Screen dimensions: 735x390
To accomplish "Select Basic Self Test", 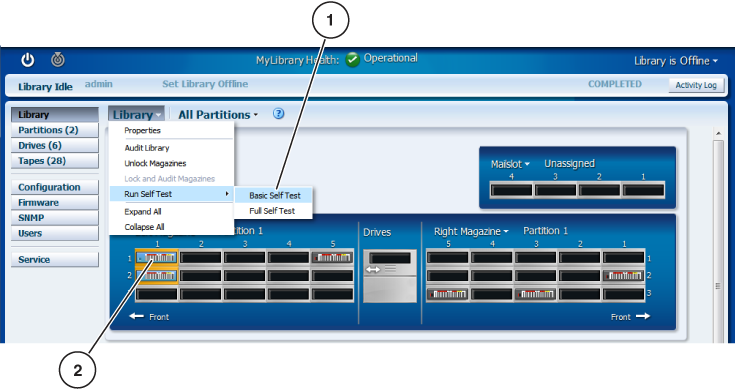I will tap(273, 195).
